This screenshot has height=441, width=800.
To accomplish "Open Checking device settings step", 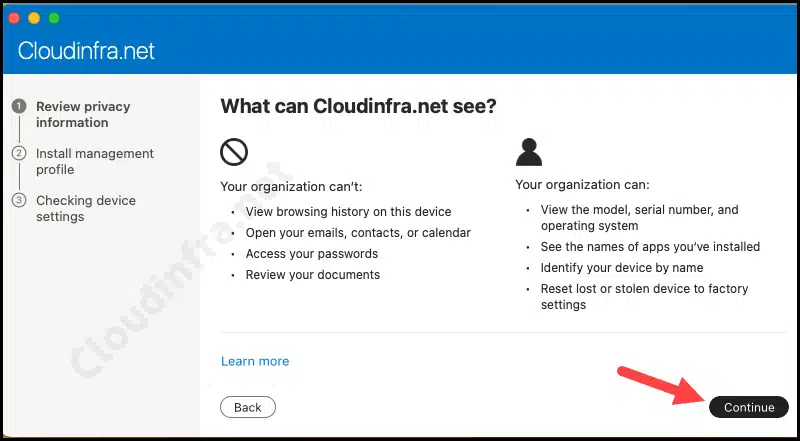I will [x=86, y=208].
